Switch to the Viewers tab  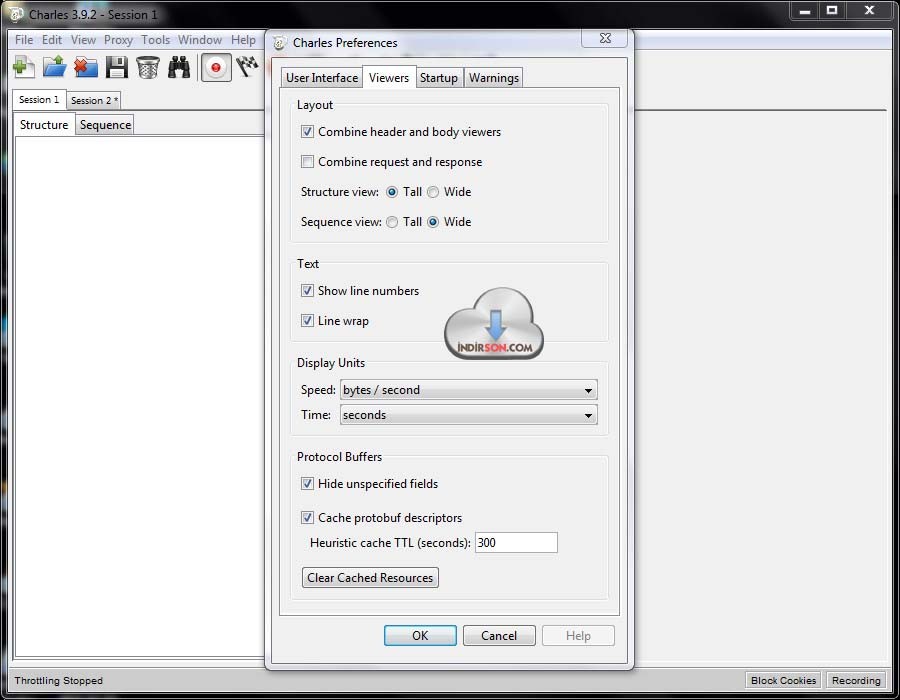pyautogui.click(x=389, y=77)
